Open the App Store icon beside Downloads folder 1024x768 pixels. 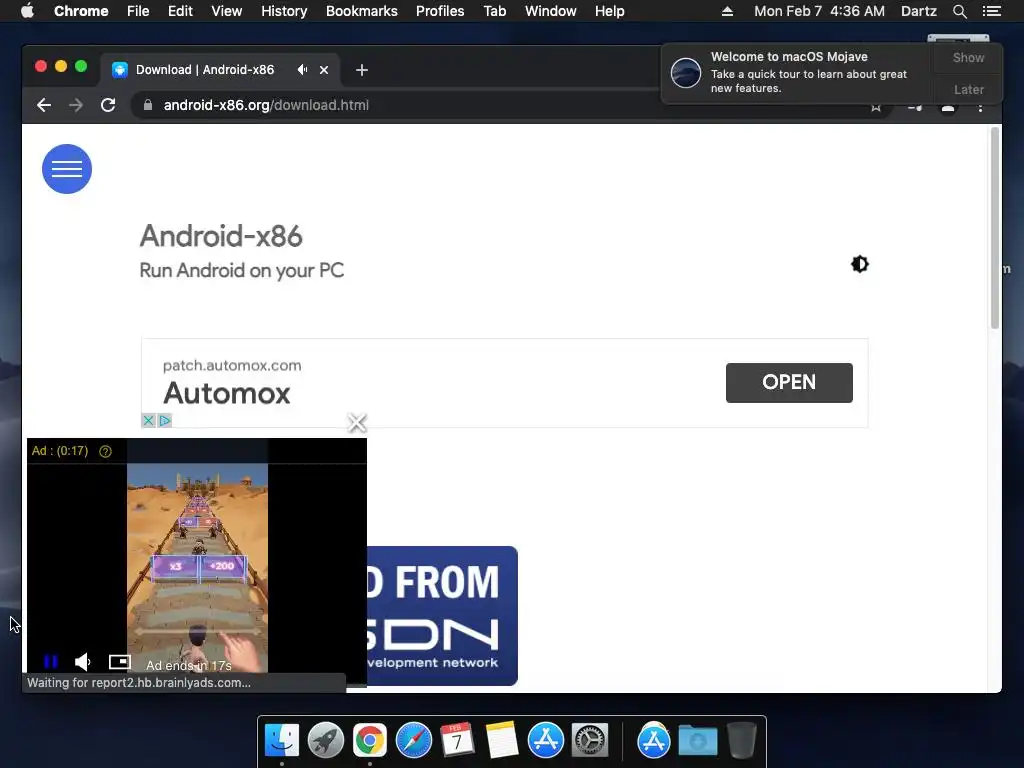[654, 740]
